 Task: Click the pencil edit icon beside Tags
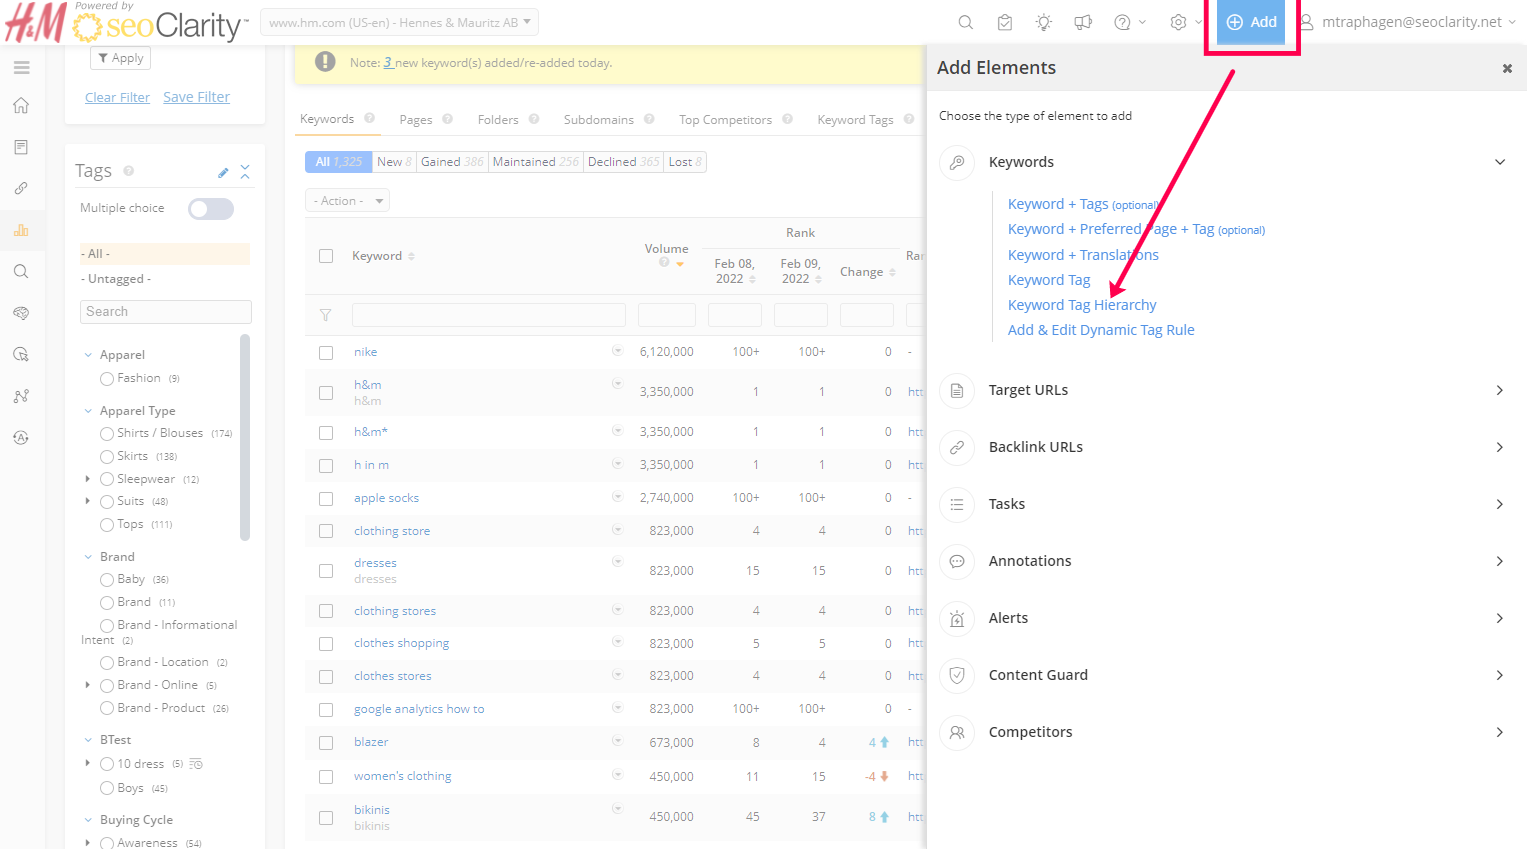coord(223,173)
